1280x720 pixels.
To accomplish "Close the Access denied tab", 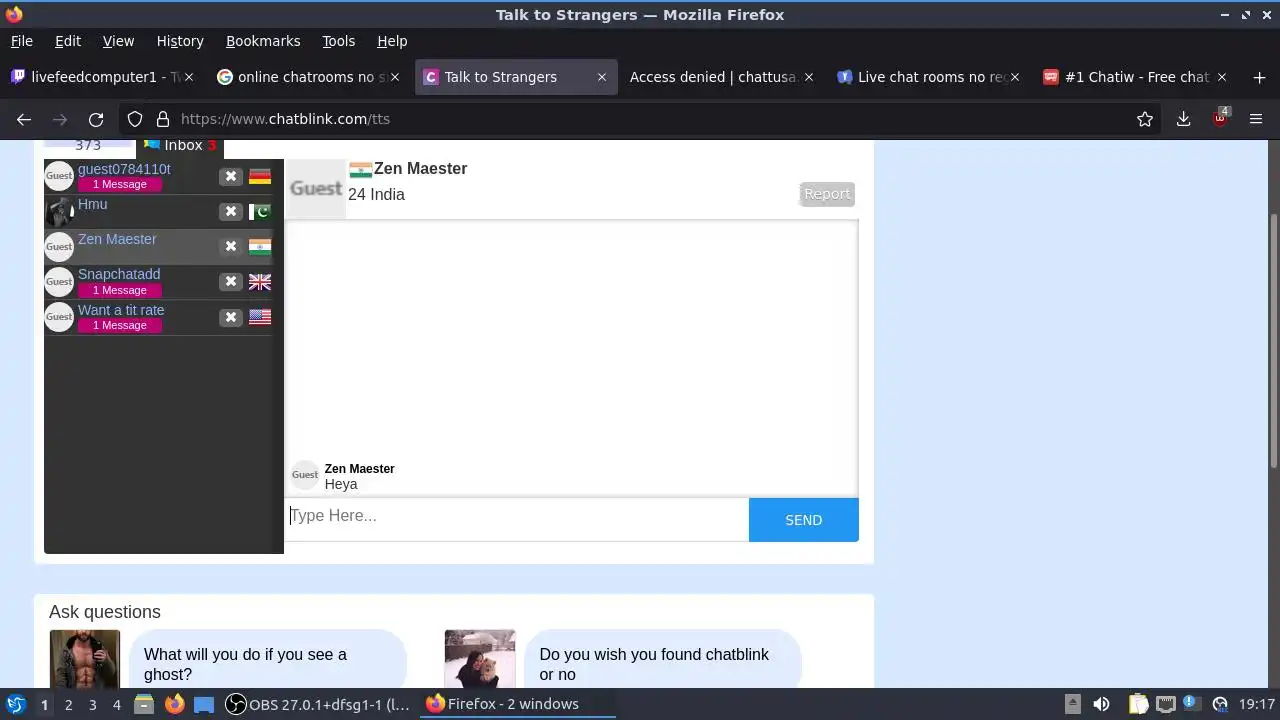I will coord(808,77).
